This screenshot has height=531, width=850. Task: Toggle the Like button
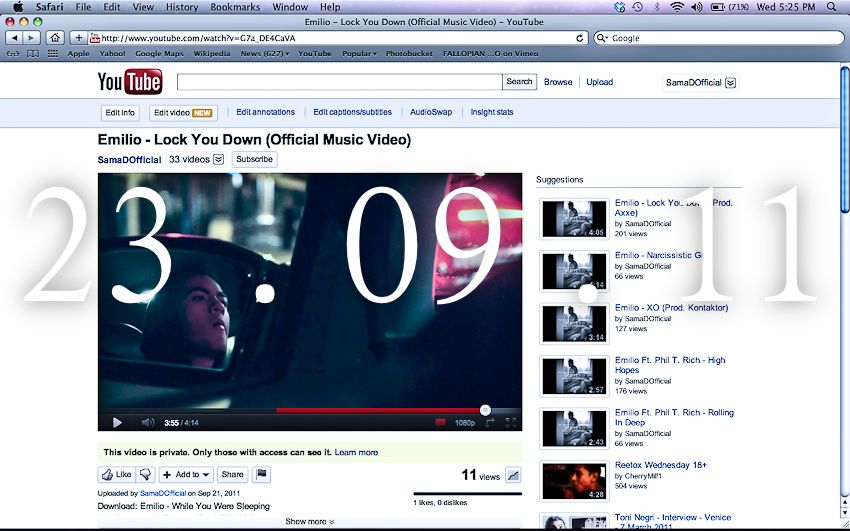point(116,475)
